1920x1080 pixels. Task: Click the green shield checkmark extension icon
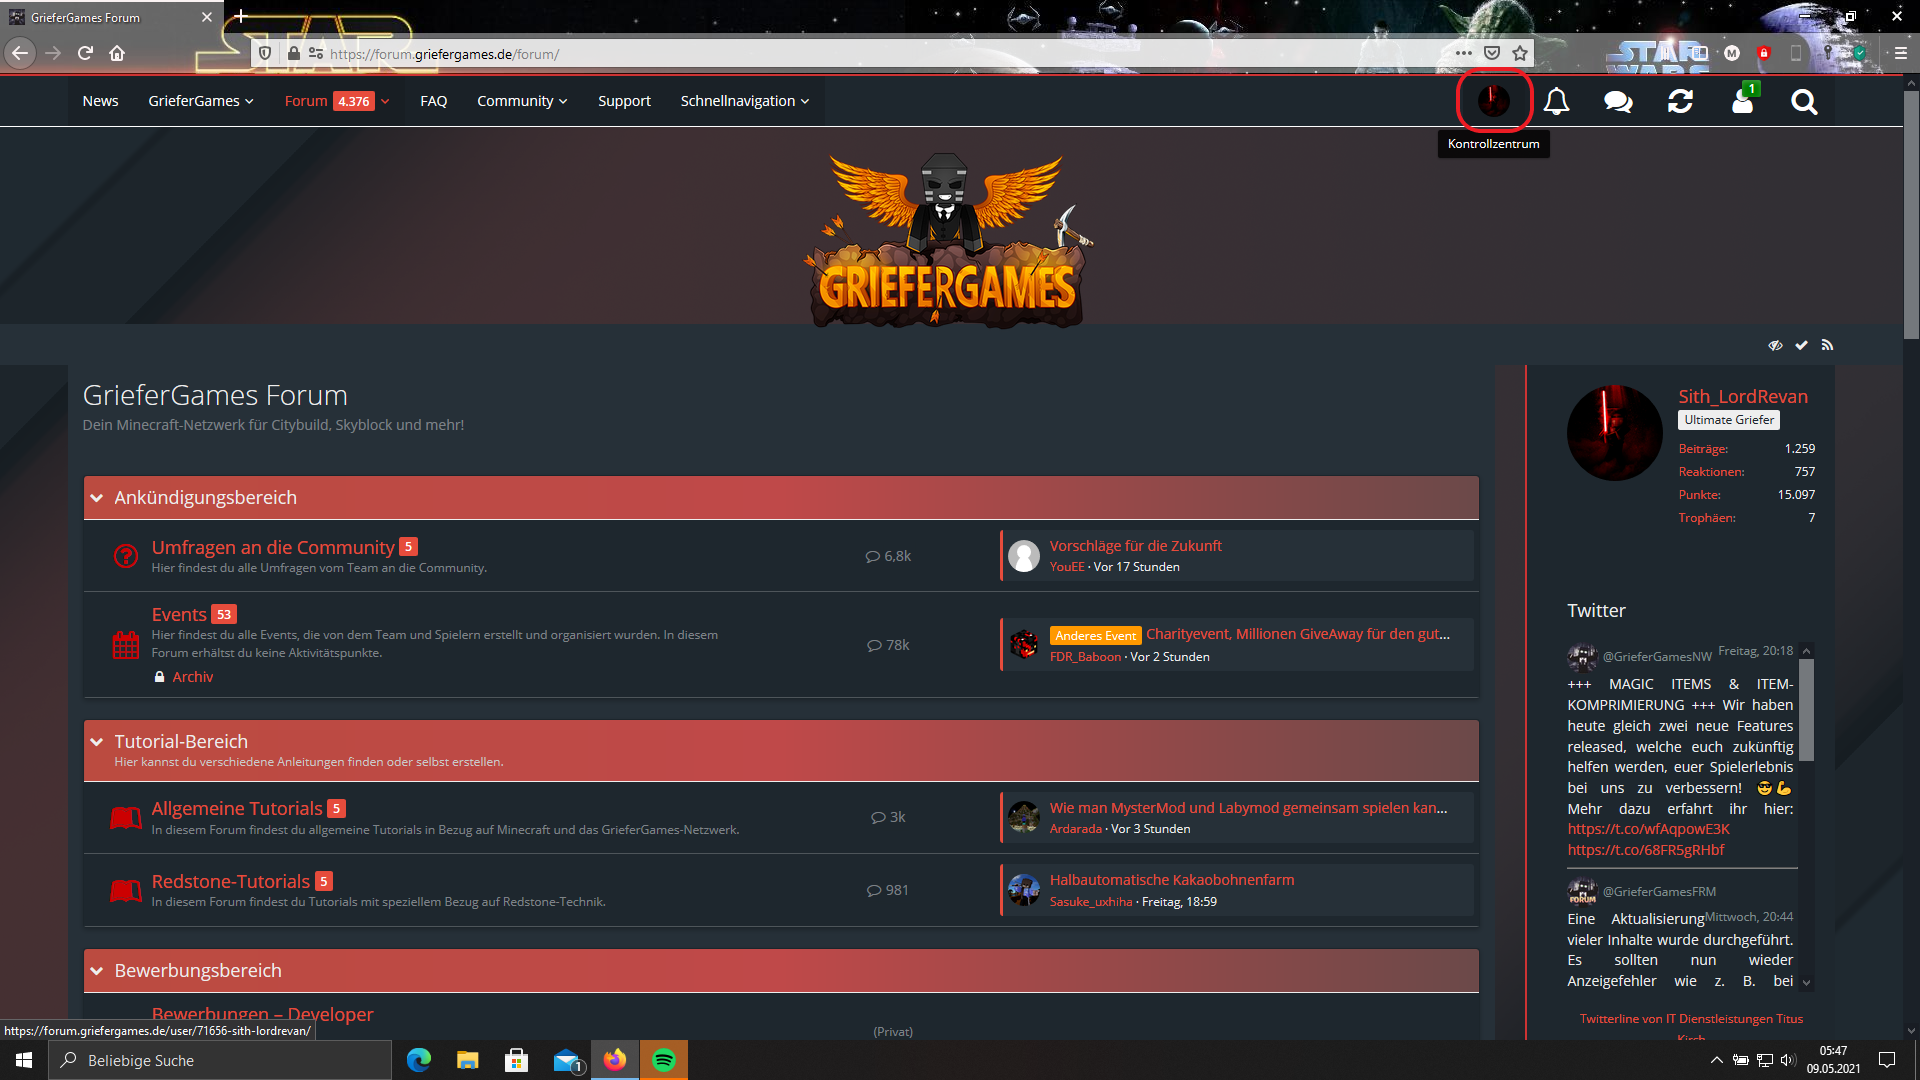pos(1859,53)
